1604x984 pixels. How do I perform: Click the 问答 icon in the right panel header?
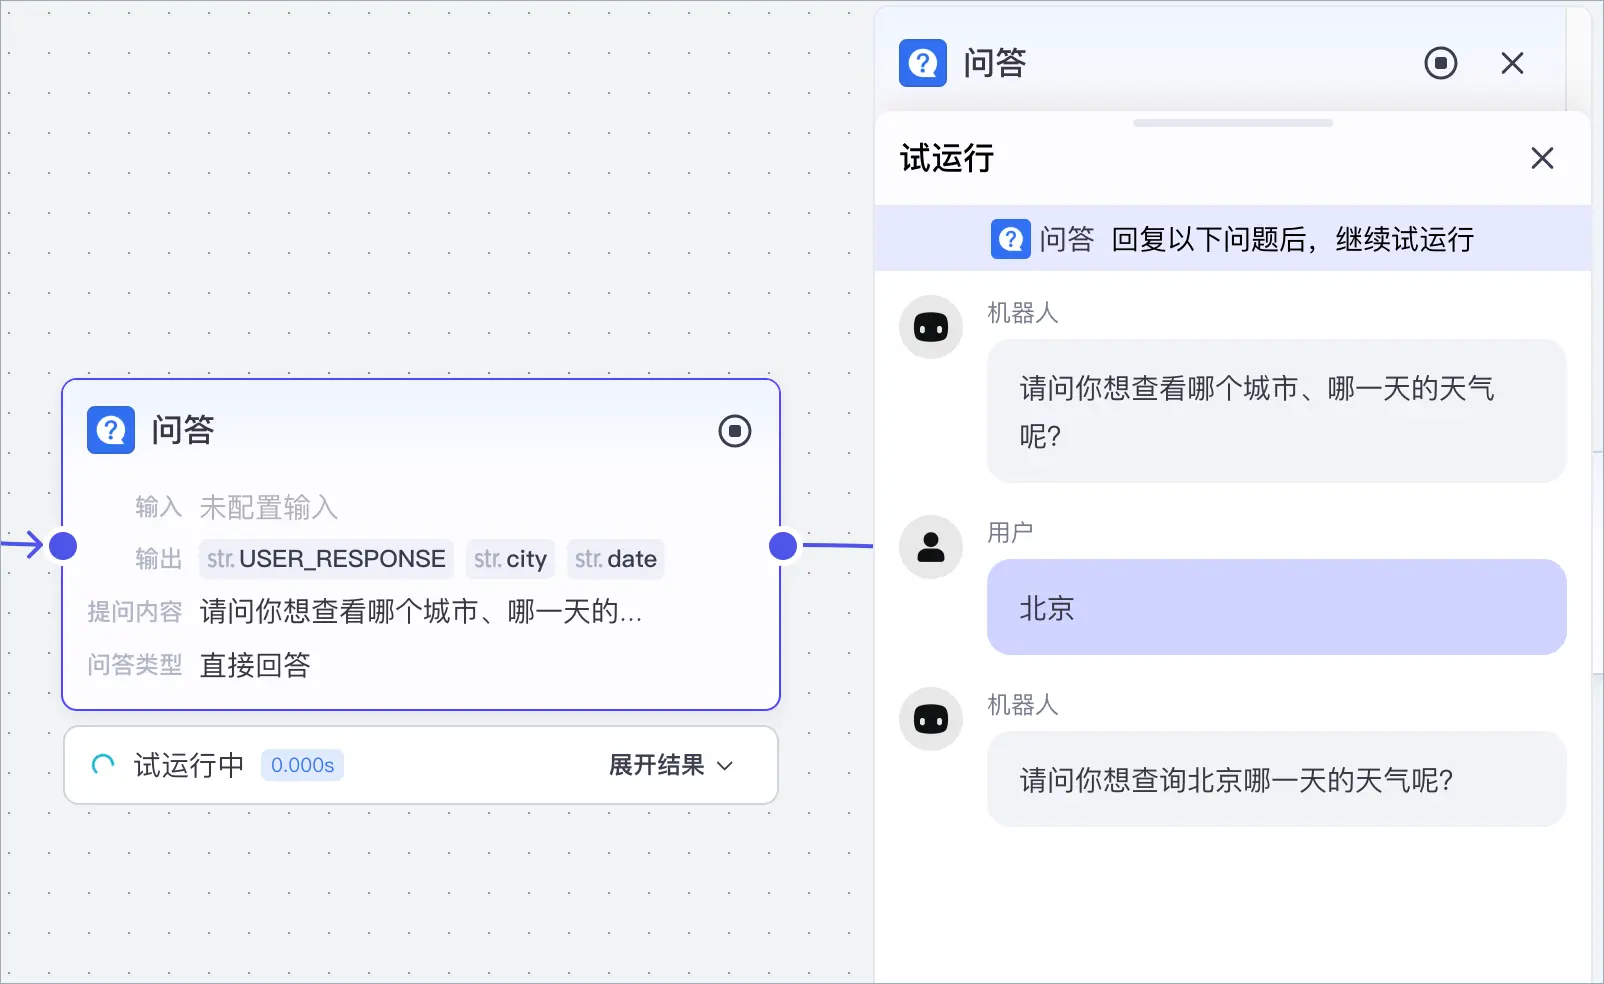pos(923,63)
